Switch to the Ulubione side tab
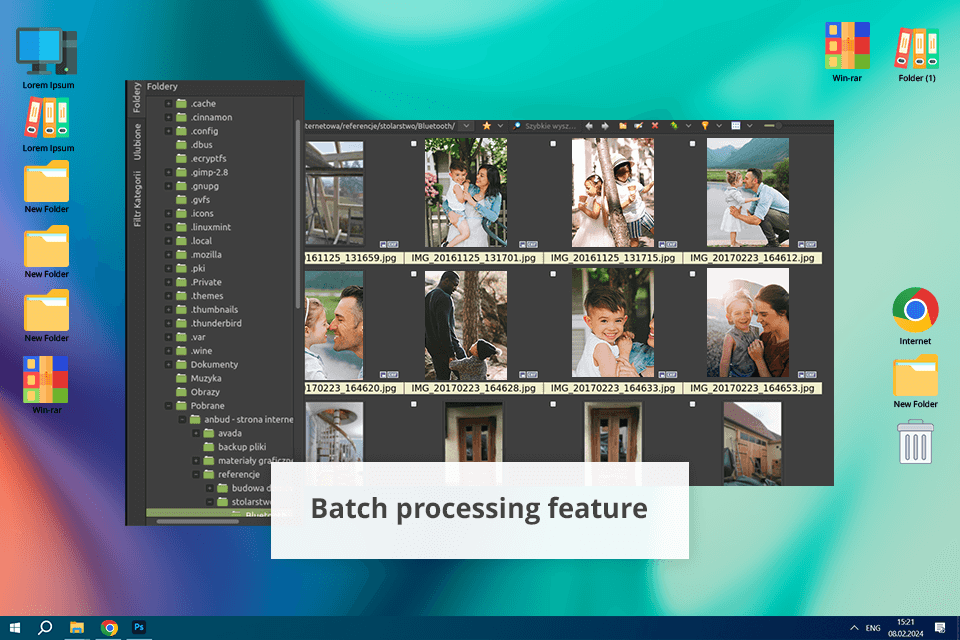Image resolution: width=960 pixels, height=640 pixels. [x=137, y=141]
